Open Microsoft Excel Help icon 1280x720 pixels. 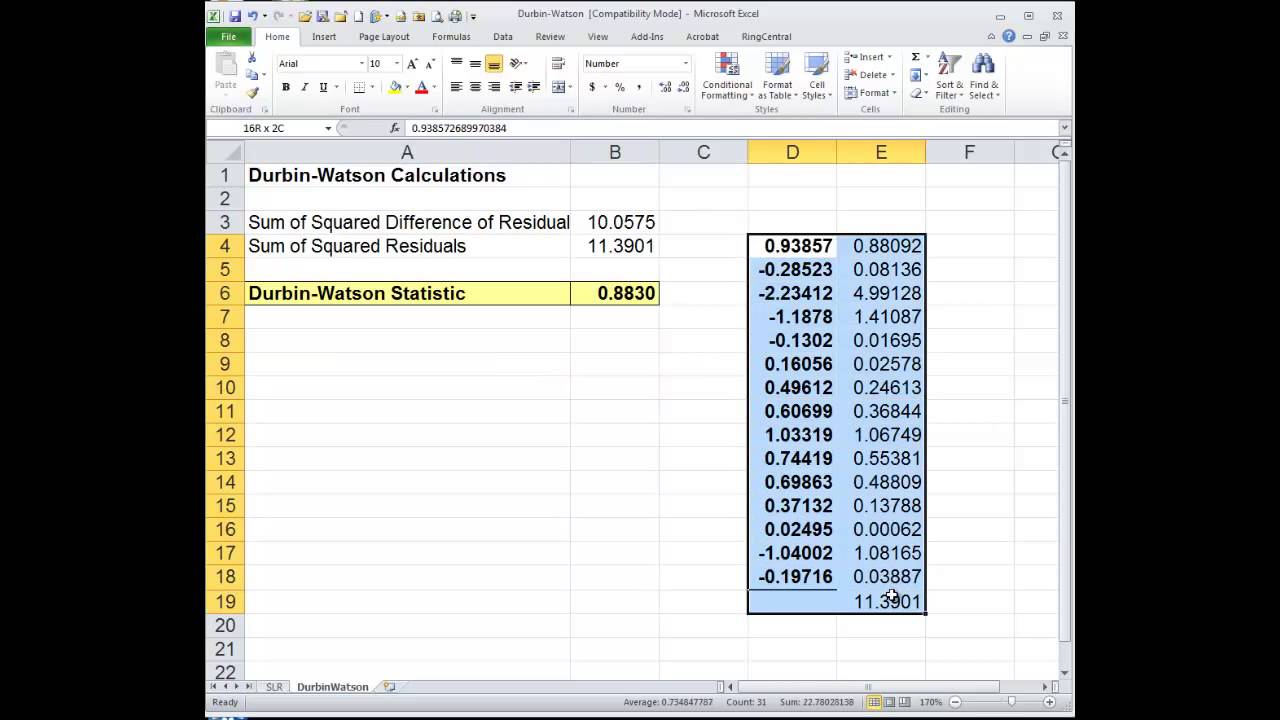1009,36
